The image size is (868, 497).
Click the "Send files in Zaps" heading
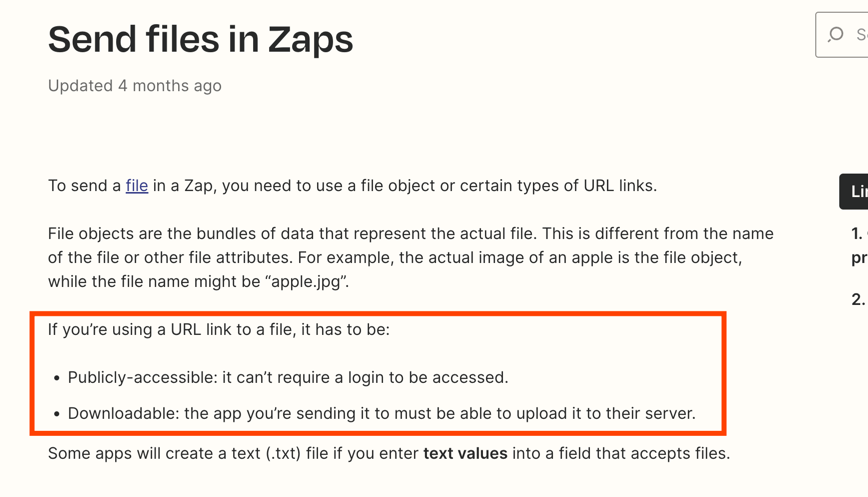point(200,39)
